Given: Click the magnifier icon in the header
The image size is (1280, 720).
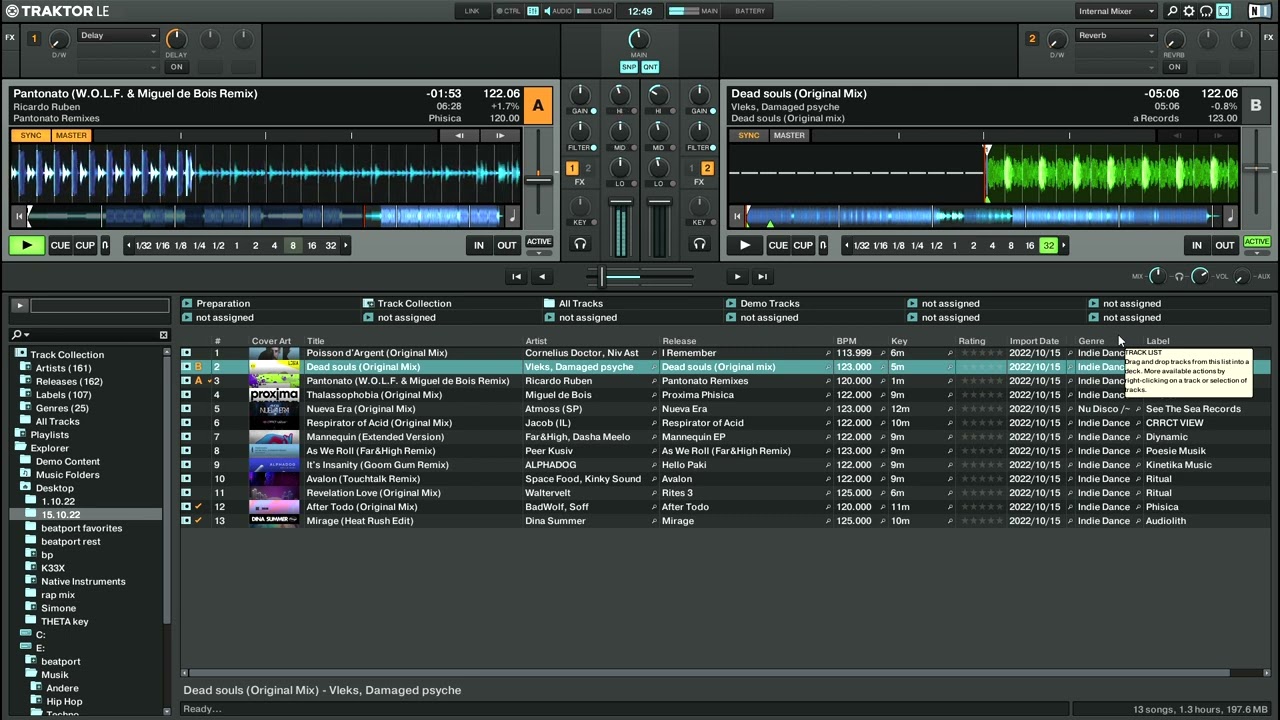Looking at the screenshot, I should click(1173, 11).
